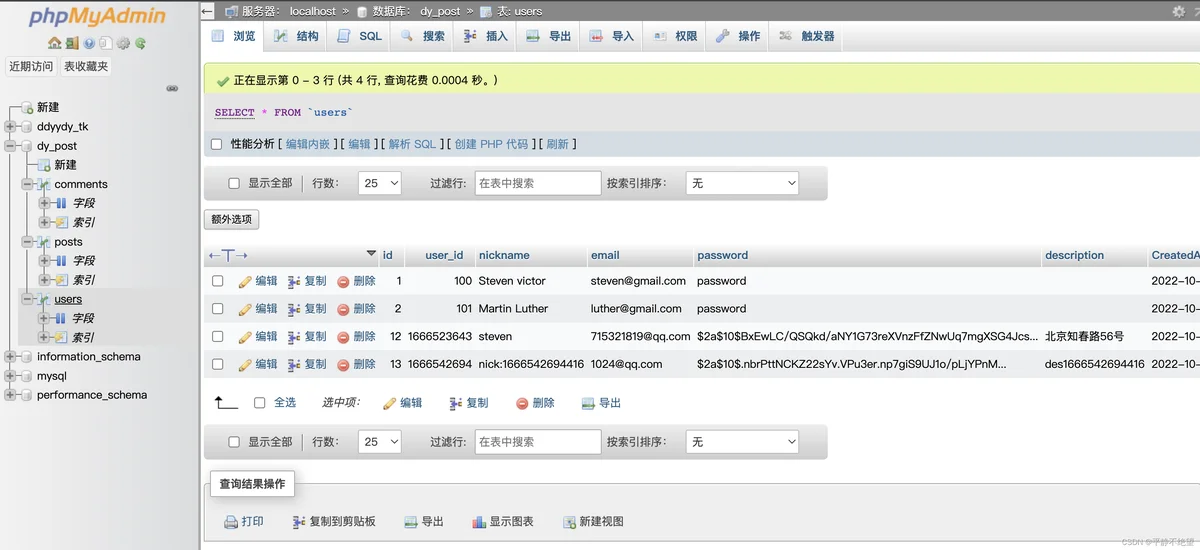Image resolution: width=1200 pixels, height=550 pixels.
Task: Click the link chain icon in sidebar
Action: coord(172,88)
